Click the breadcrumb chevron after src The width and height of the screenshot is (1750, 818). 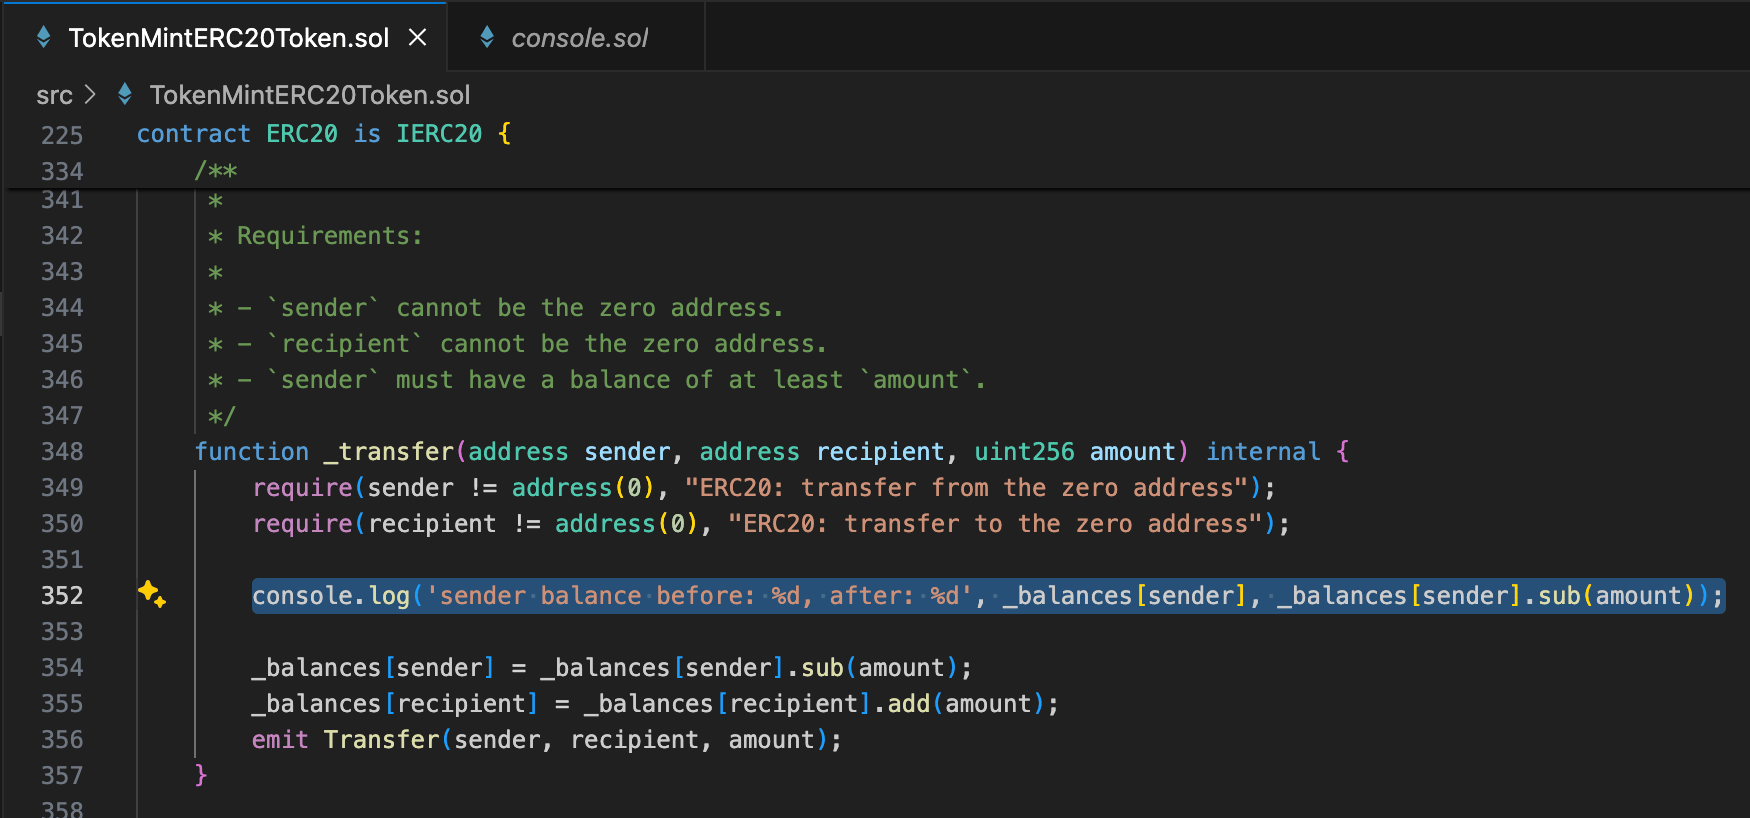[x=90, y=95]
